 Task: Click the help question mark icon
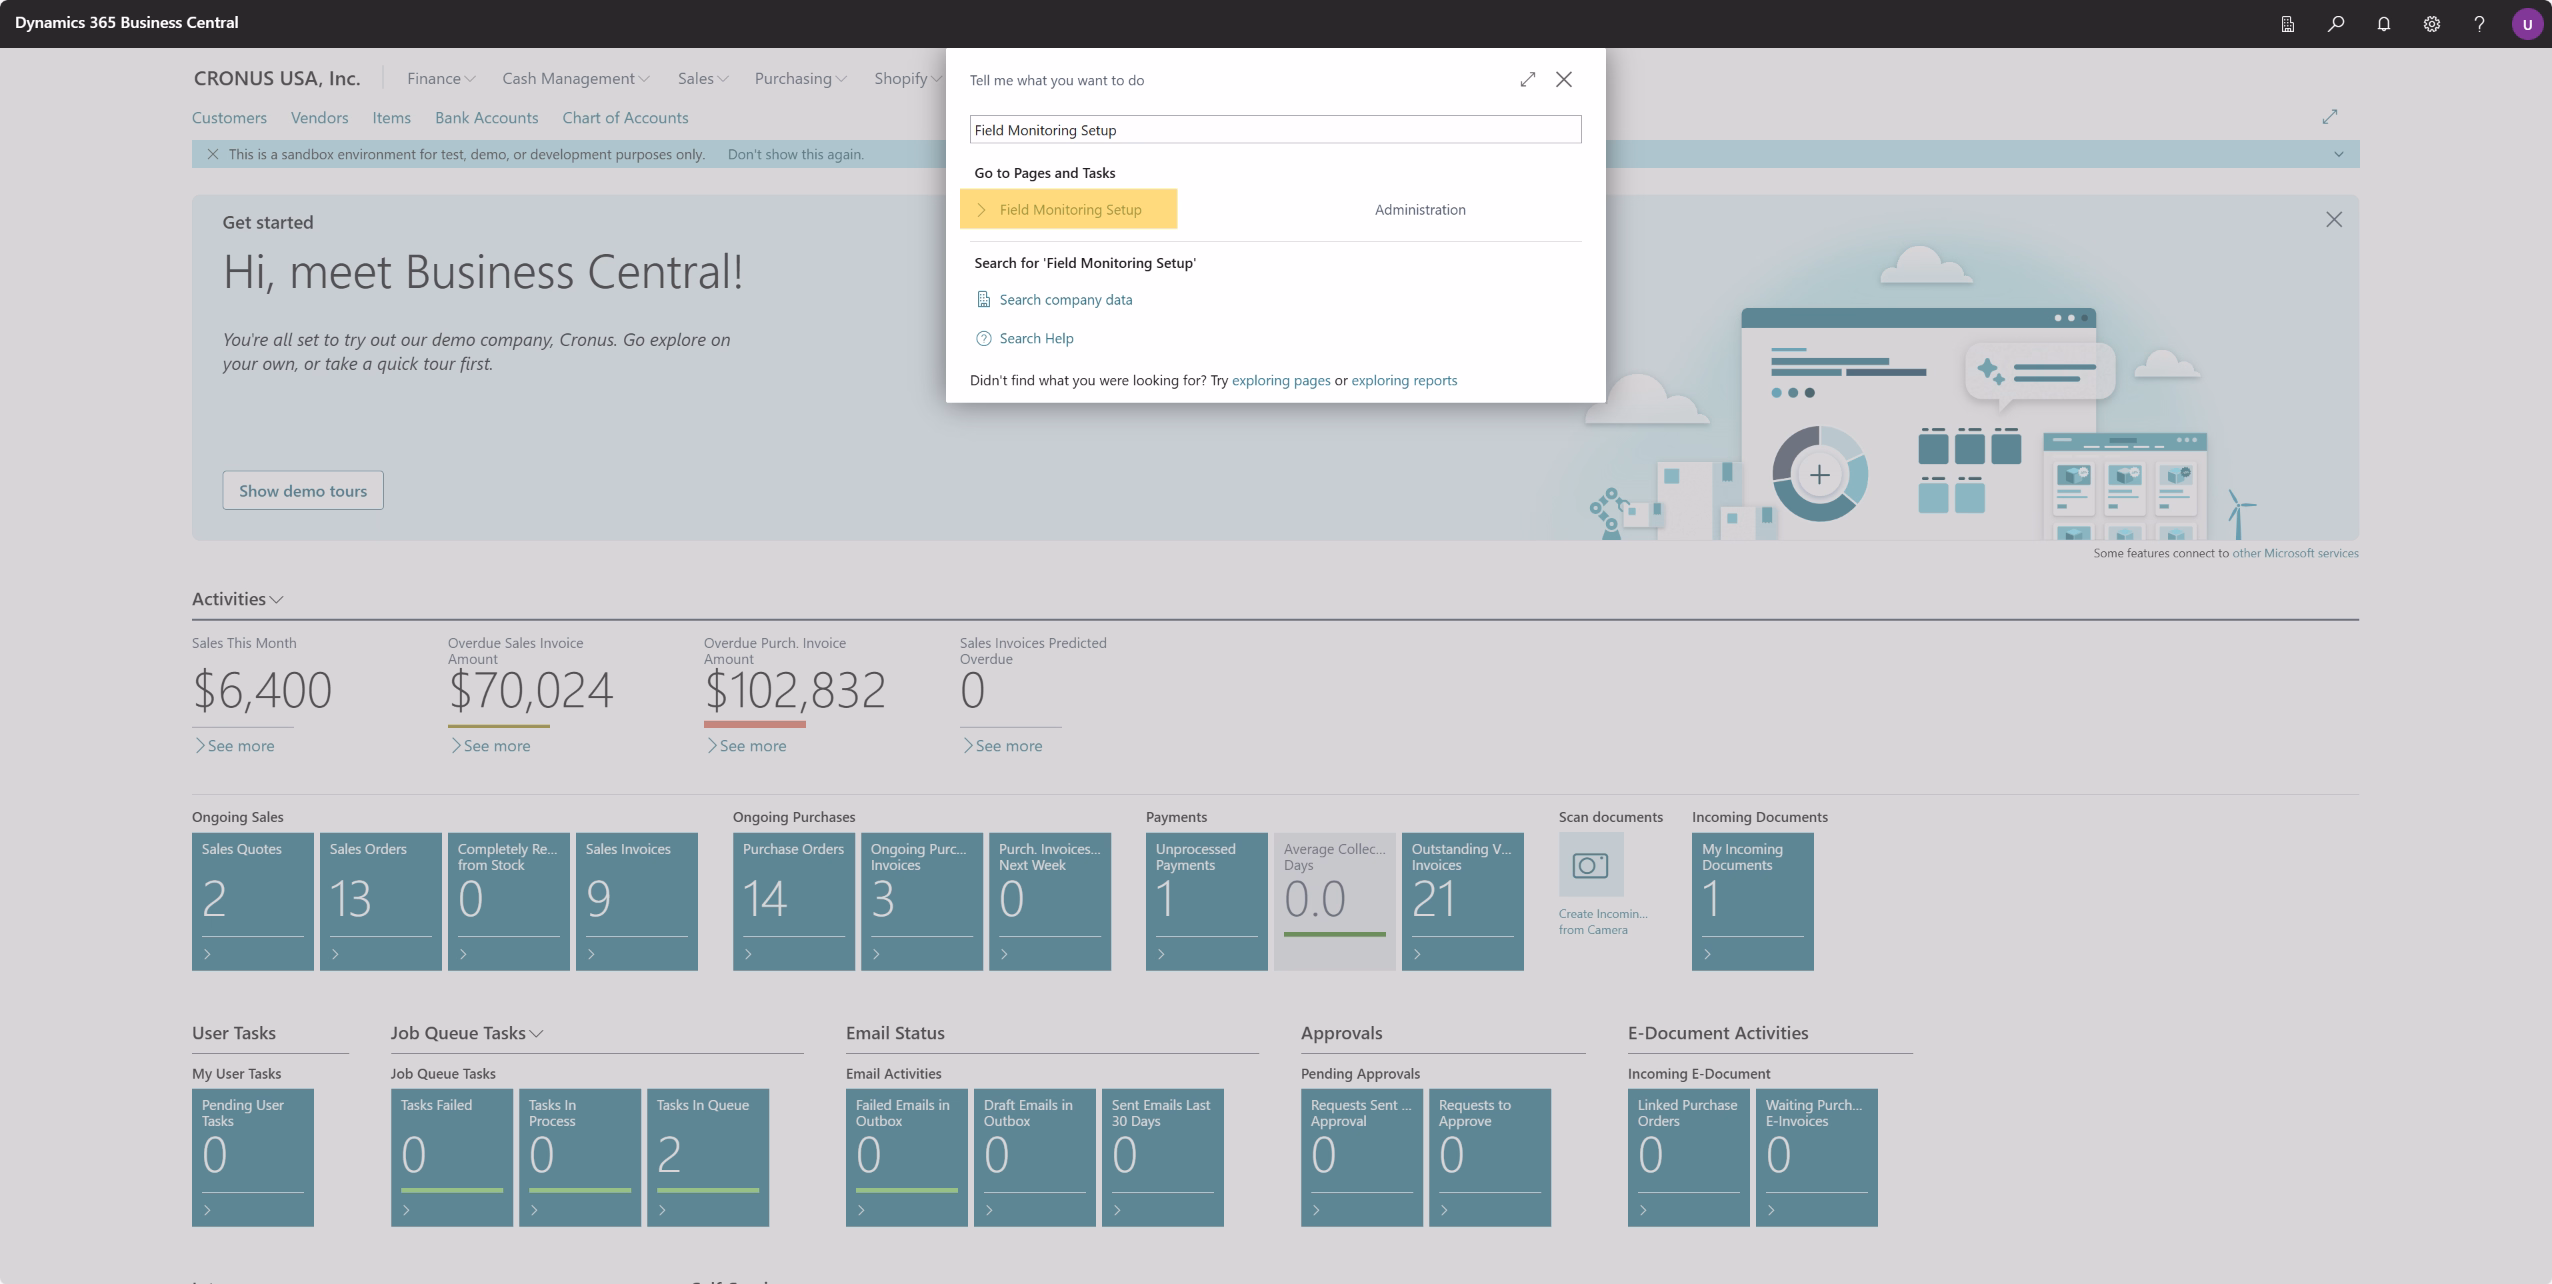pyautogui.click(x=2479, y=24)
